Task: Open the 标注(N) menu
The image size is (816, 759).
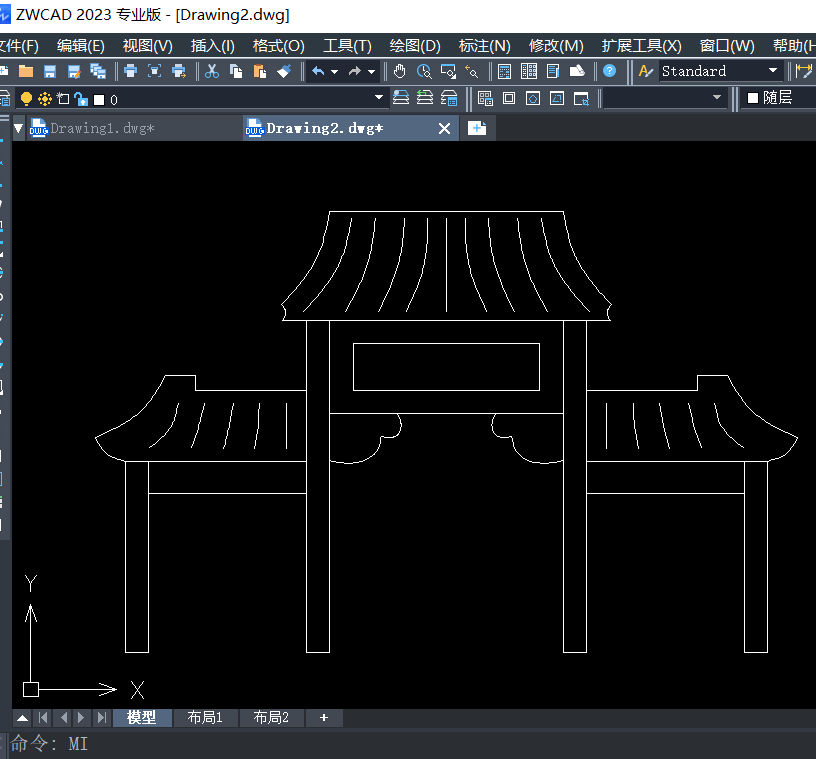Action: (x=484, y=46)
